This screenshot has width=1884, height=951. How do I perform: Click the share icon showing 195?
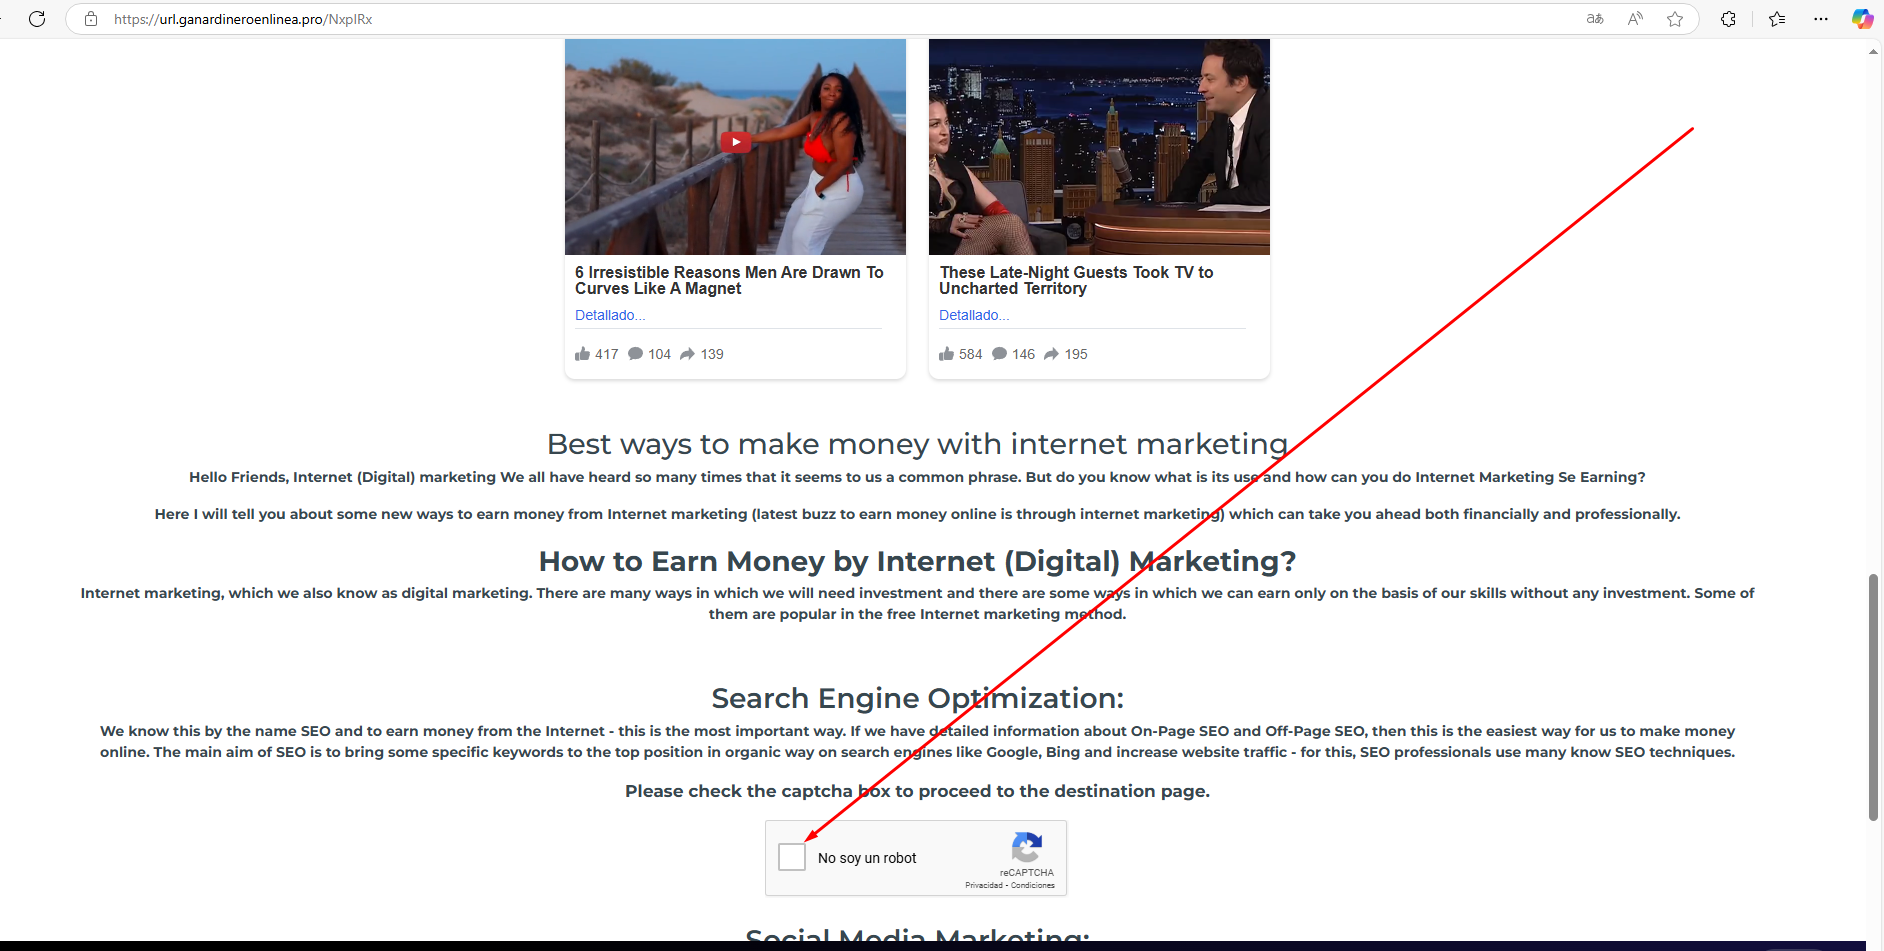(1052, 354)
